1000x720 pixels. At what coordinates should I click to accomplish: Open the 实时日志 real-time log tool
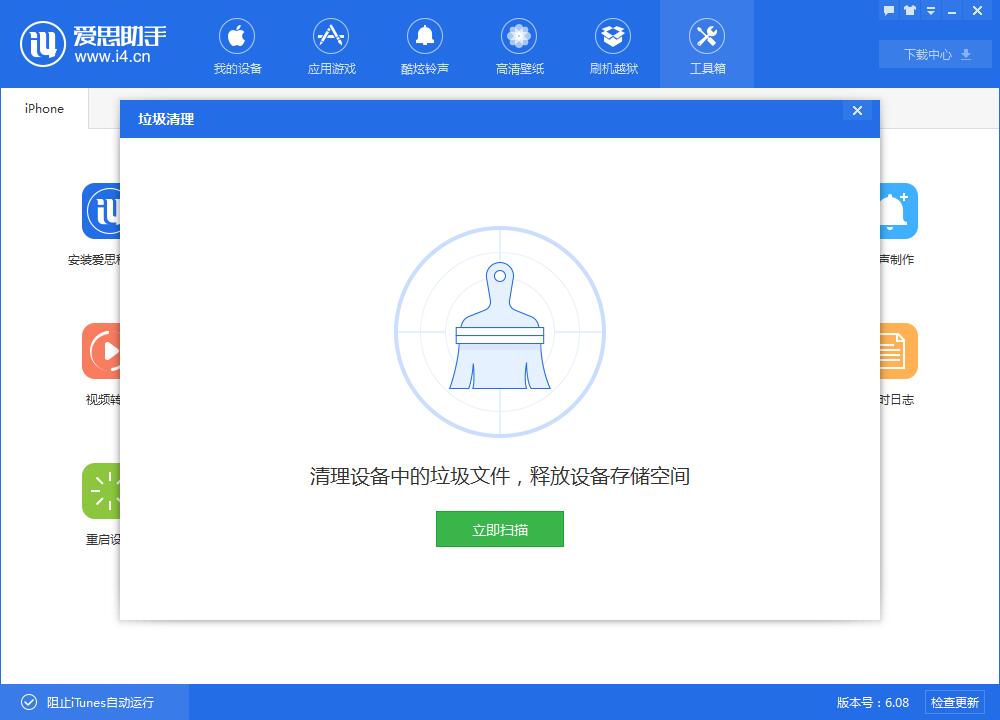(896, 352)
